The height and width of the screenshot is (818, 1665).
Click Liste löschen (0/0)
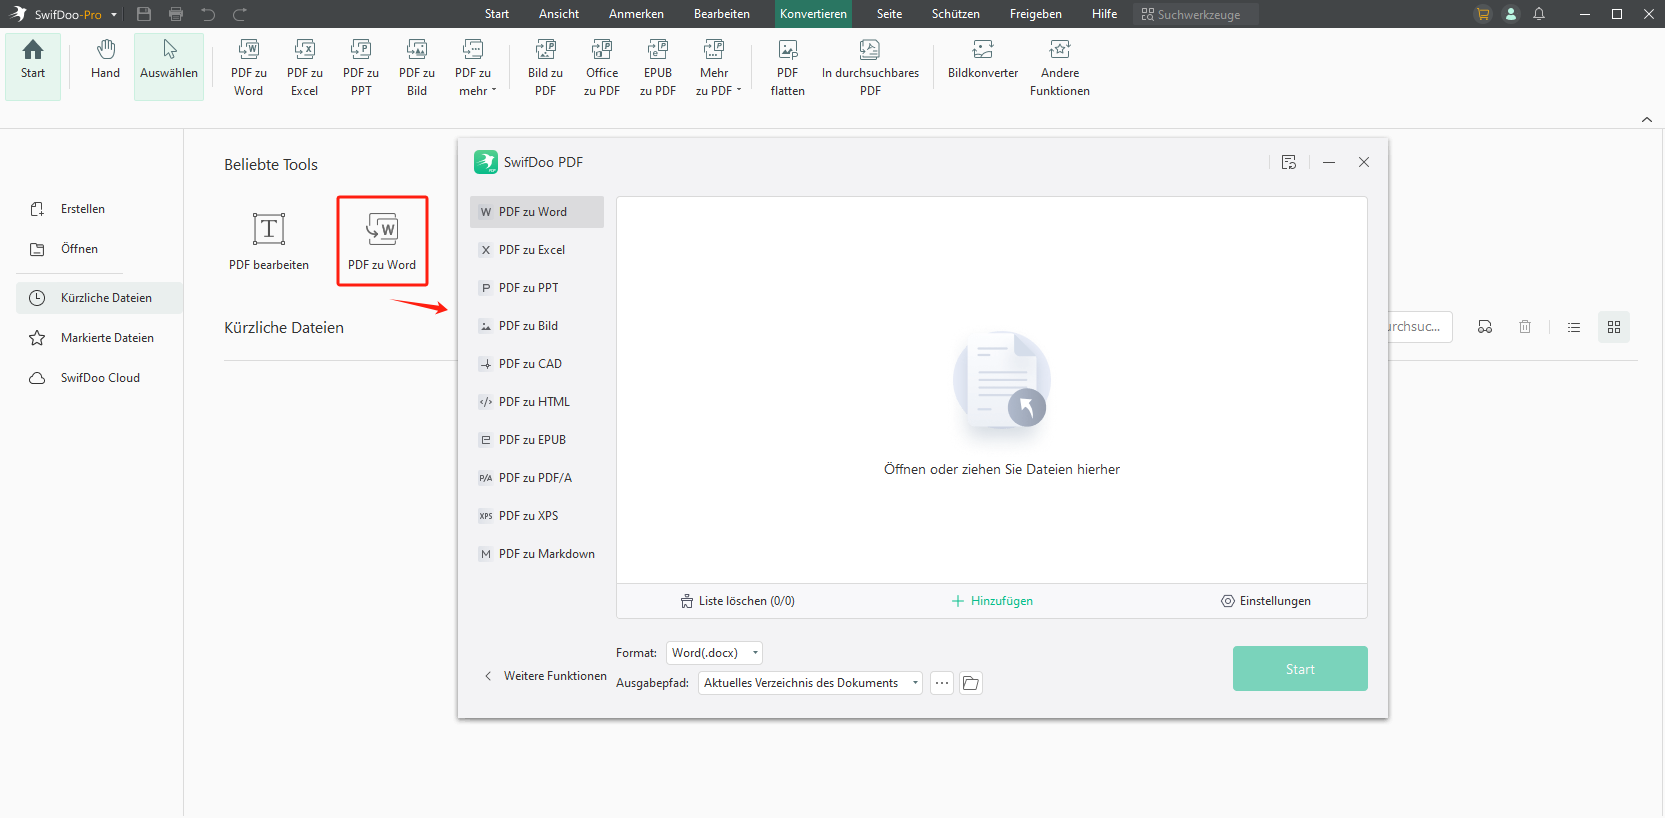pyautogui.click(x=738, y=601)
